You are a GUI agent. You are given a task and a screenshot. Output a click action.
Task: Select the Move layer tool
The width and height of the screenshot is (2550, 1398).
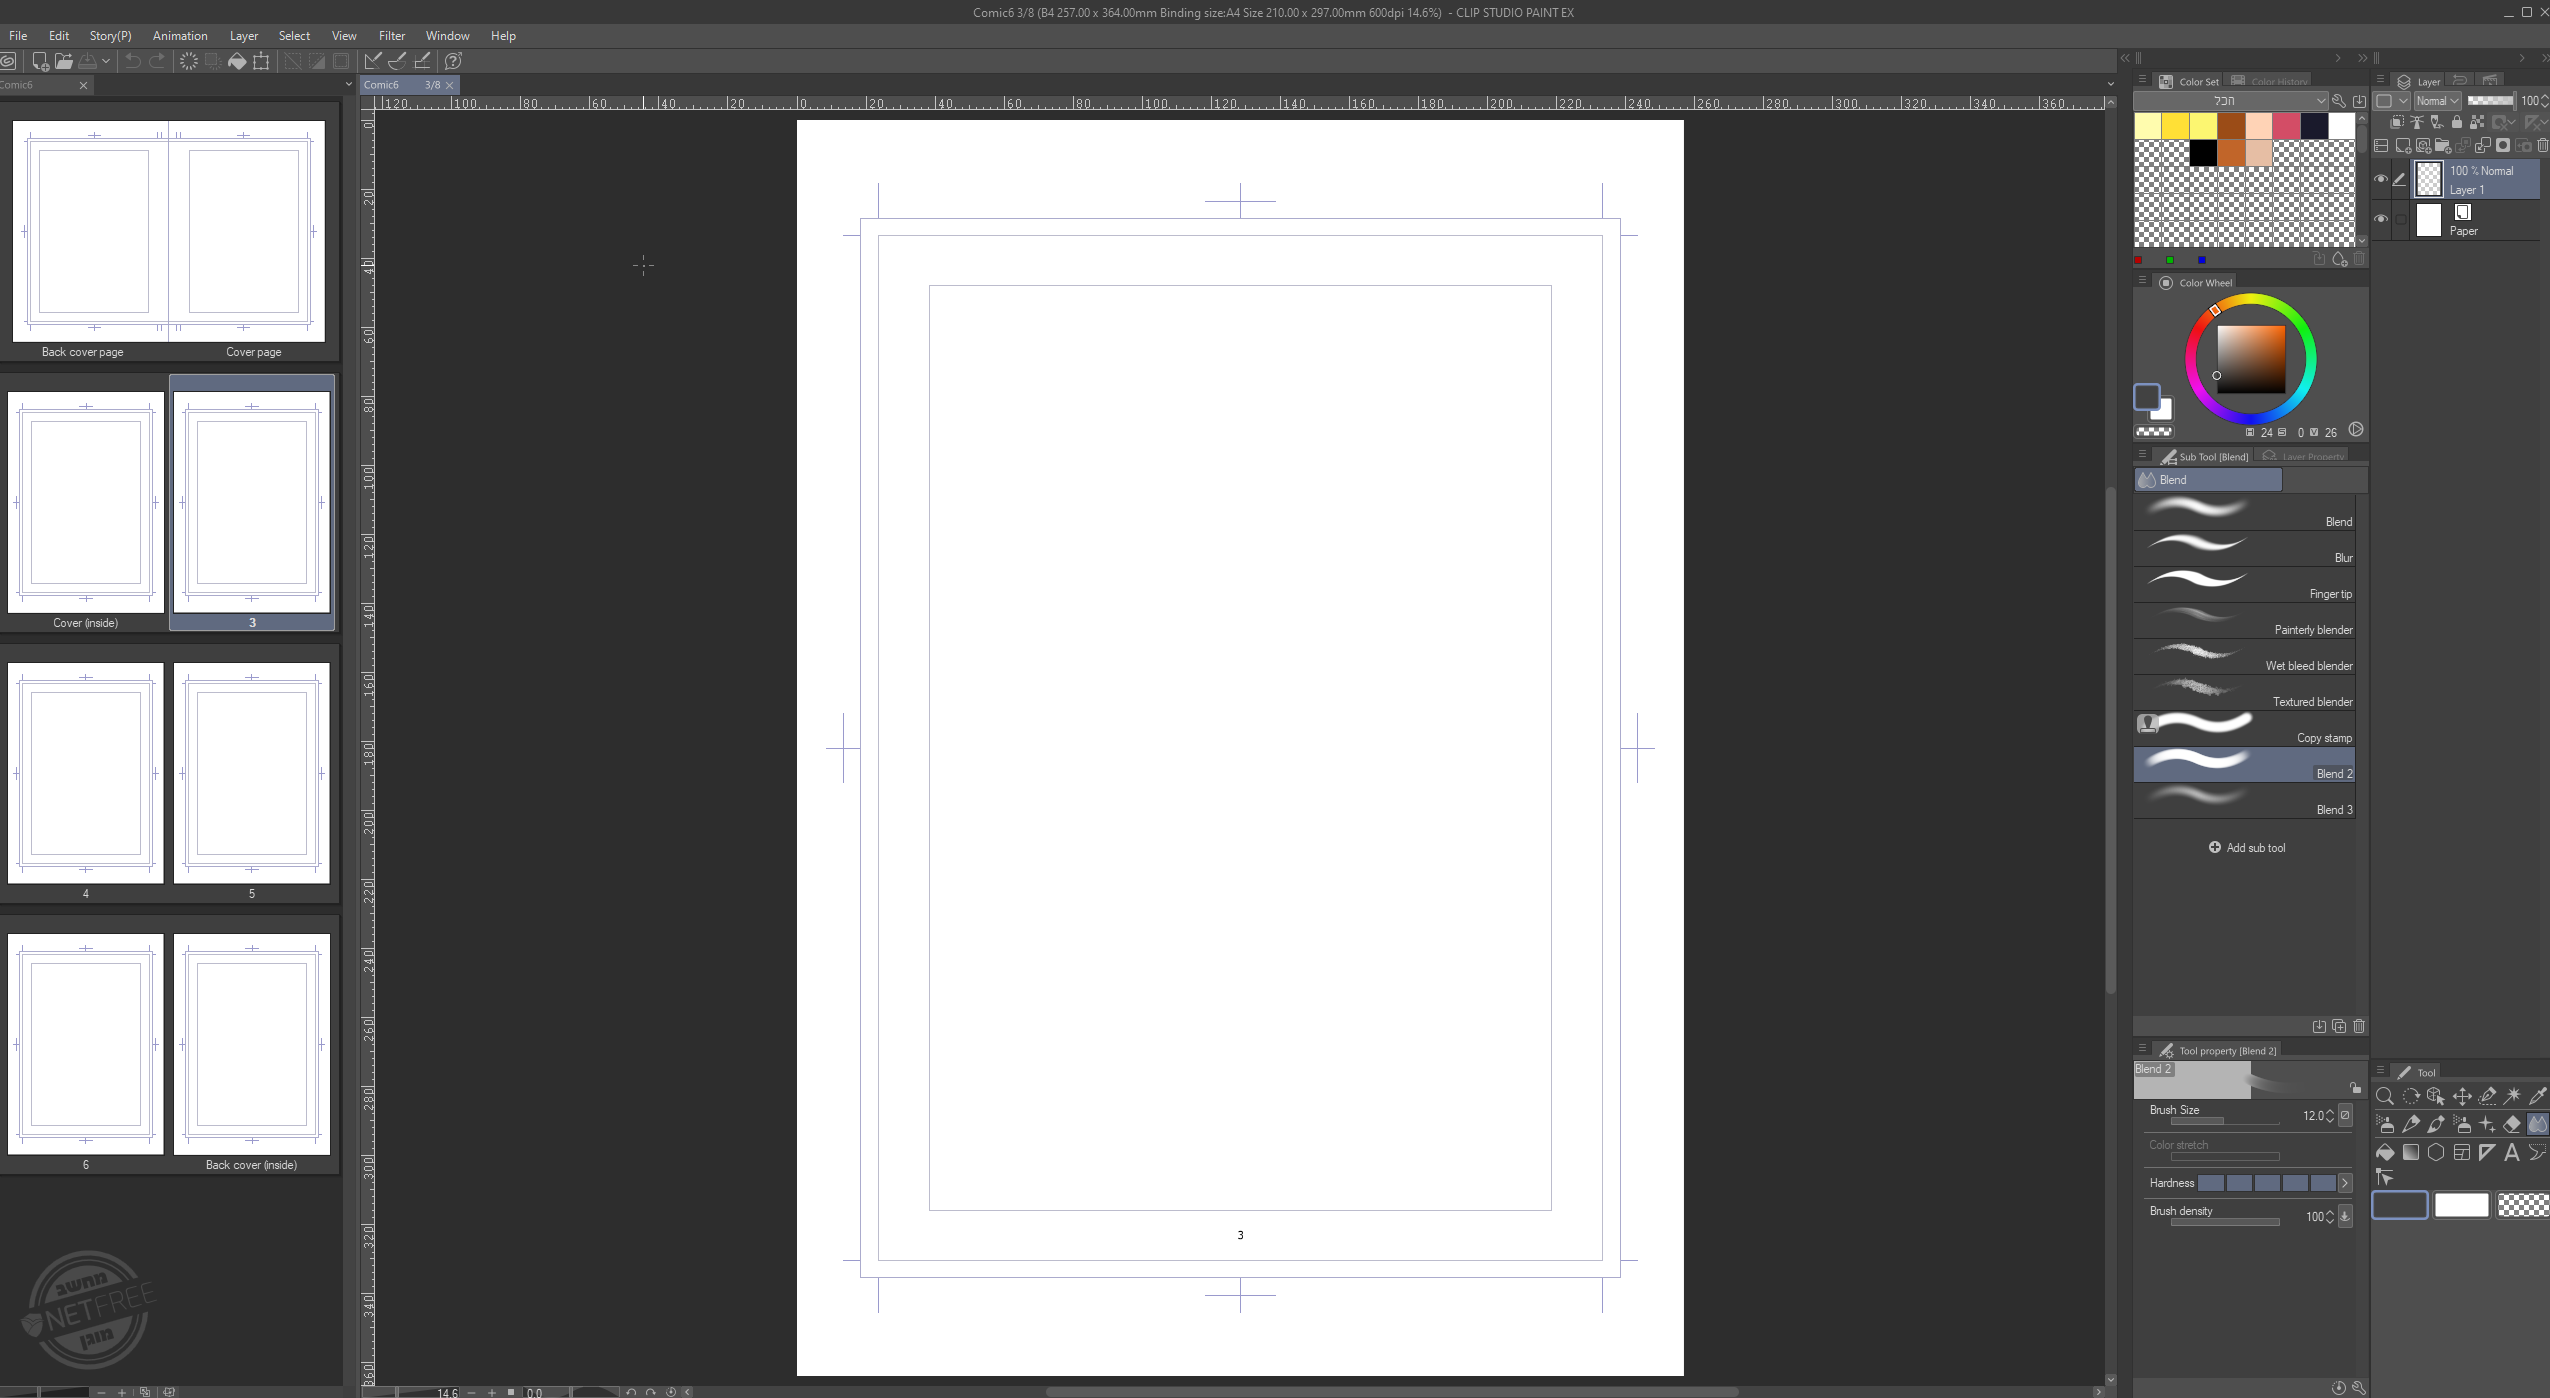coord(2462,1096)
